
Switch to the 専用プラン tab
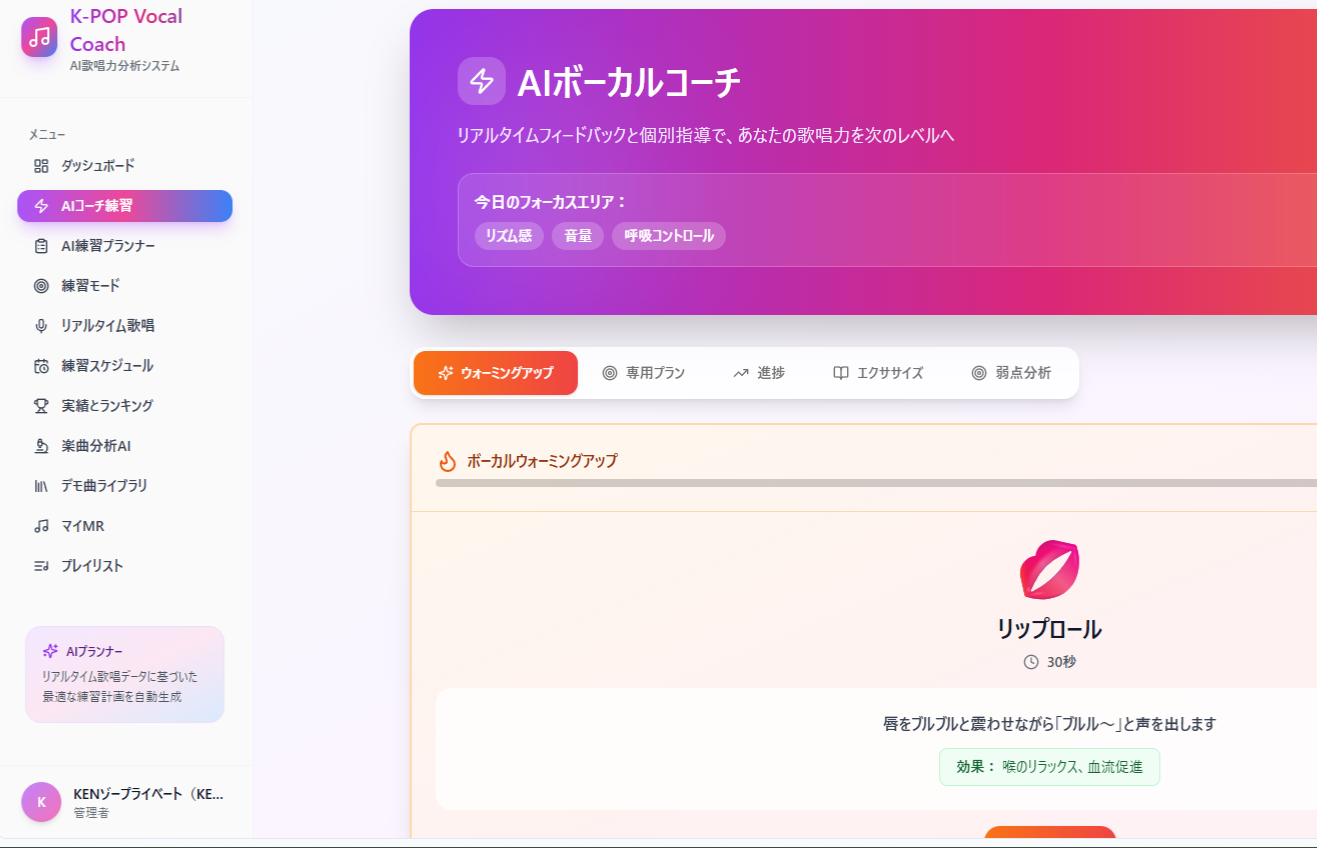pos(644,373)
